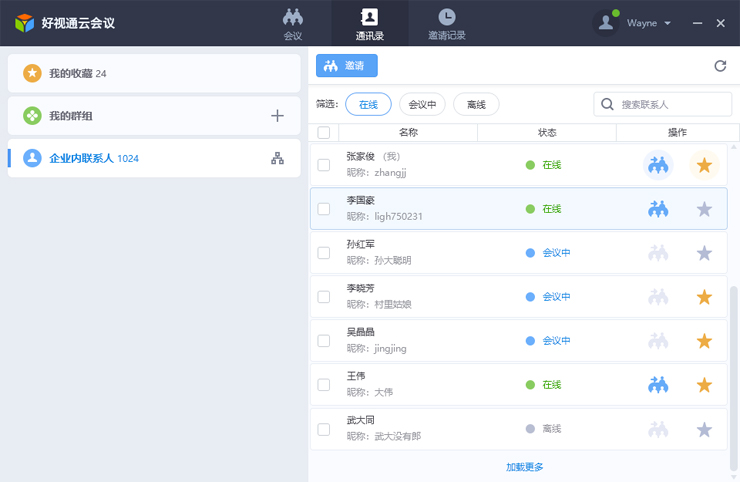Toggle the favorite star for 孙红军

coord(704,253)
